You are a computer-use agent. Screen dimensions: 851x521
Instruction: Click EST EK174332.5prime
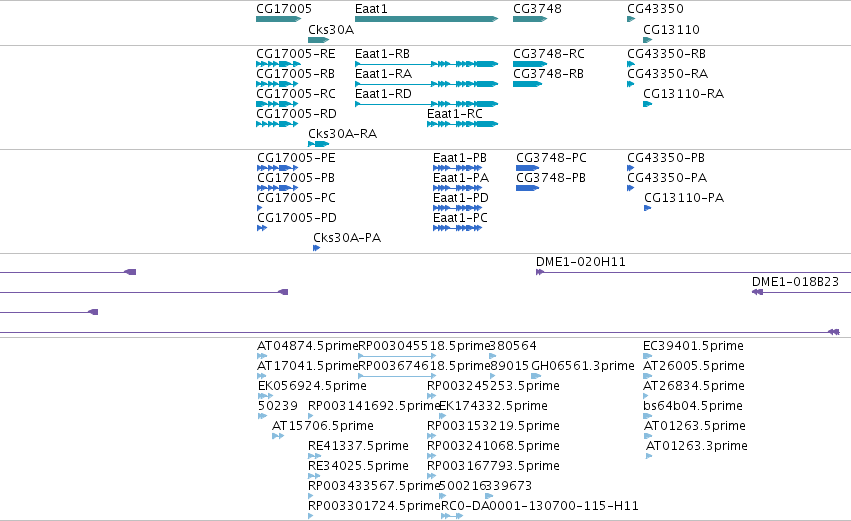[442, 416]
